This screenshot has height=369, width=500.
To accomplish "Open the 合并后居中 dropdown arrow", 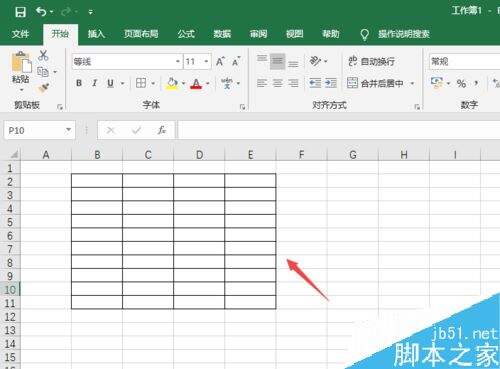I will 412,83.
